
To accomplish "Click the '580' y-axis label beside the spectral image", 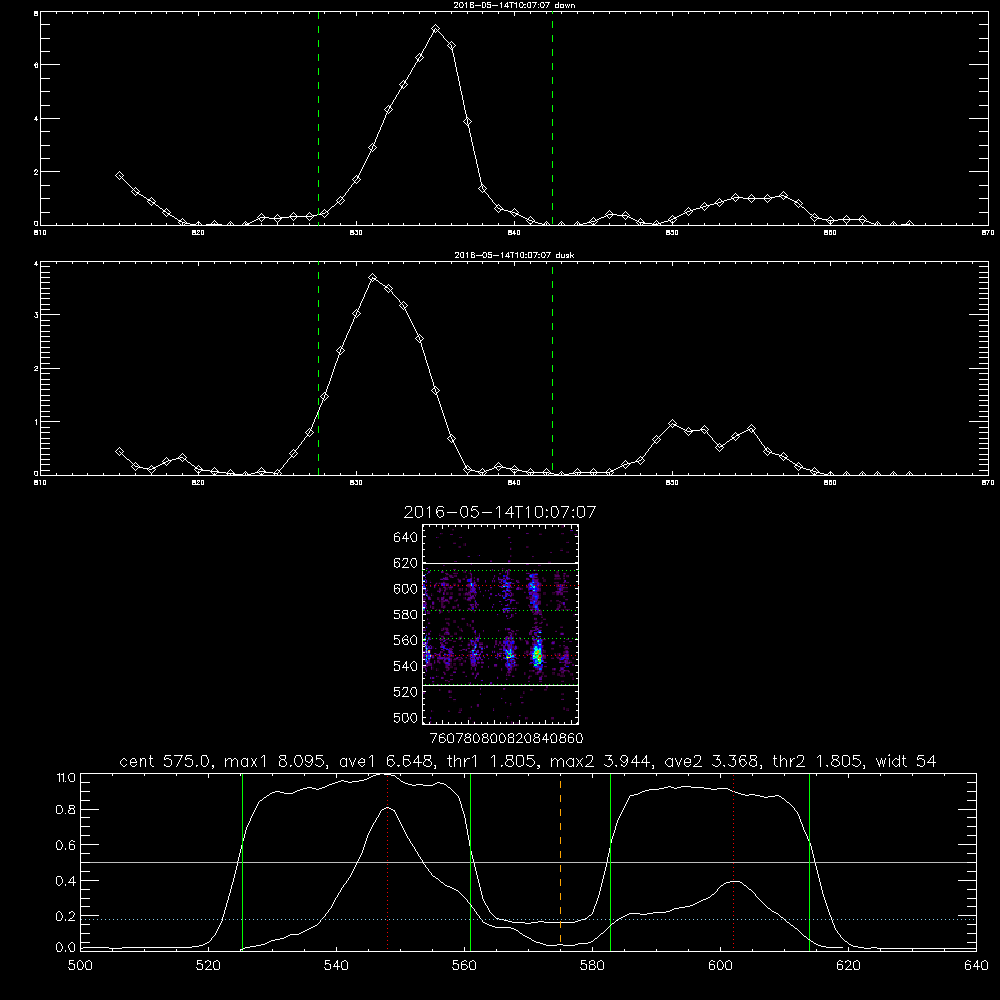I will coord(406,614).
